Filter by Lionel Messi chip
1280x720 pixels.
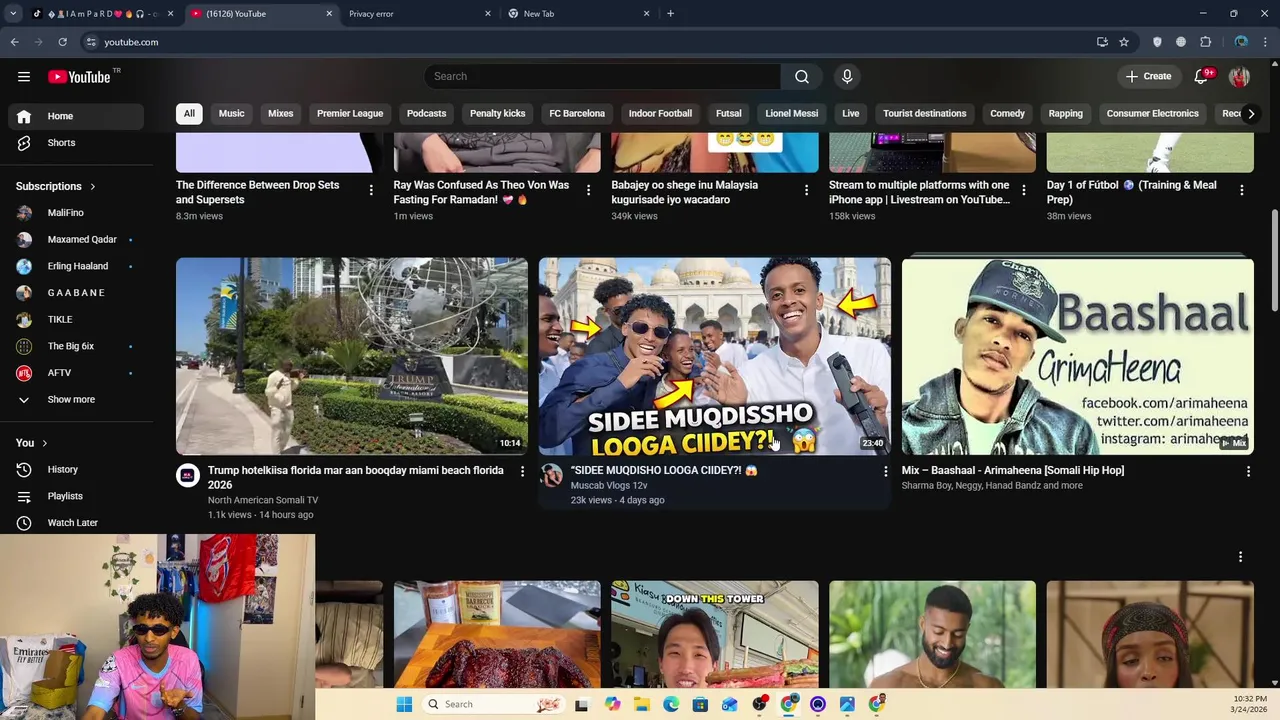(792, 113)
